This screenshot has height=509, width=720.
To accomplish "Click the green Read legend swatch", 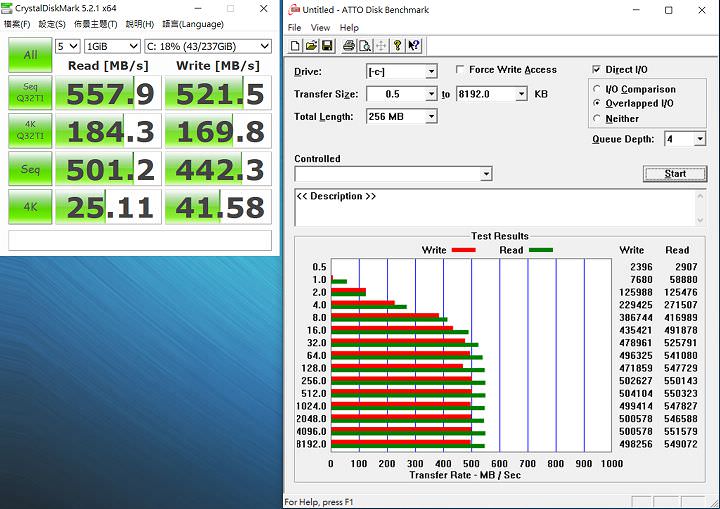I will [540, 250].
